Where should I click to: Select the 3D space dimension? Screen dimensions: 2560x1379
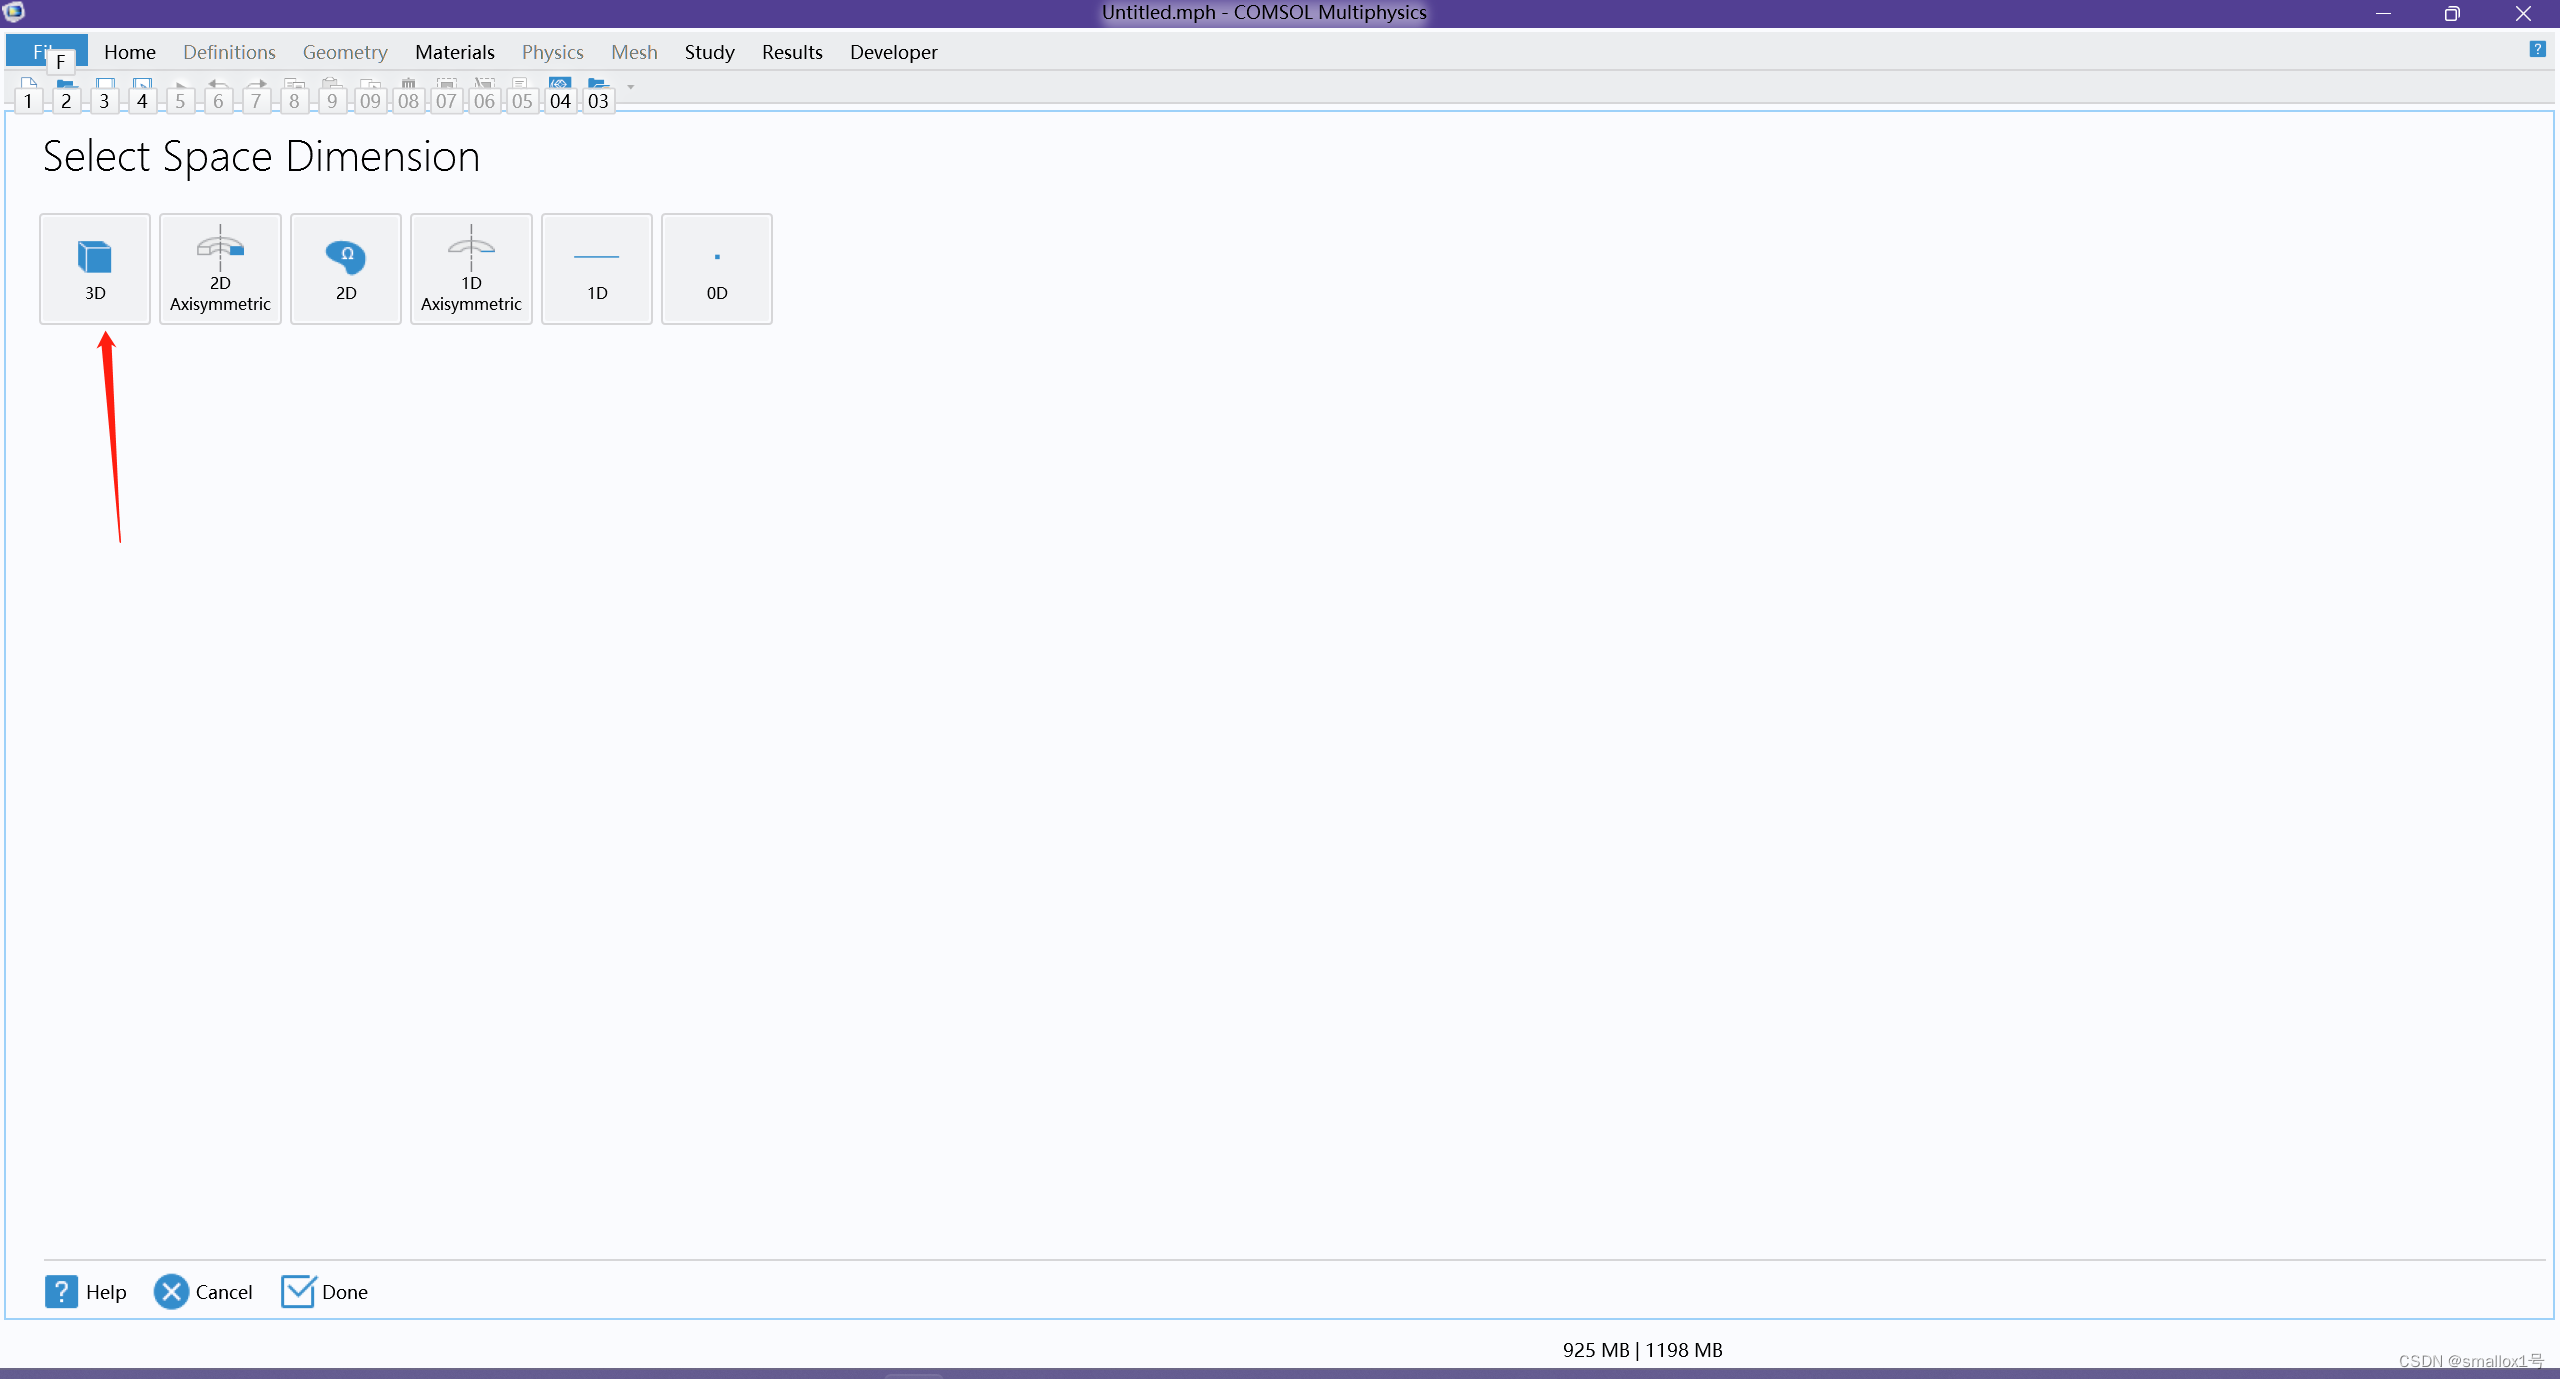click(94, 268)
